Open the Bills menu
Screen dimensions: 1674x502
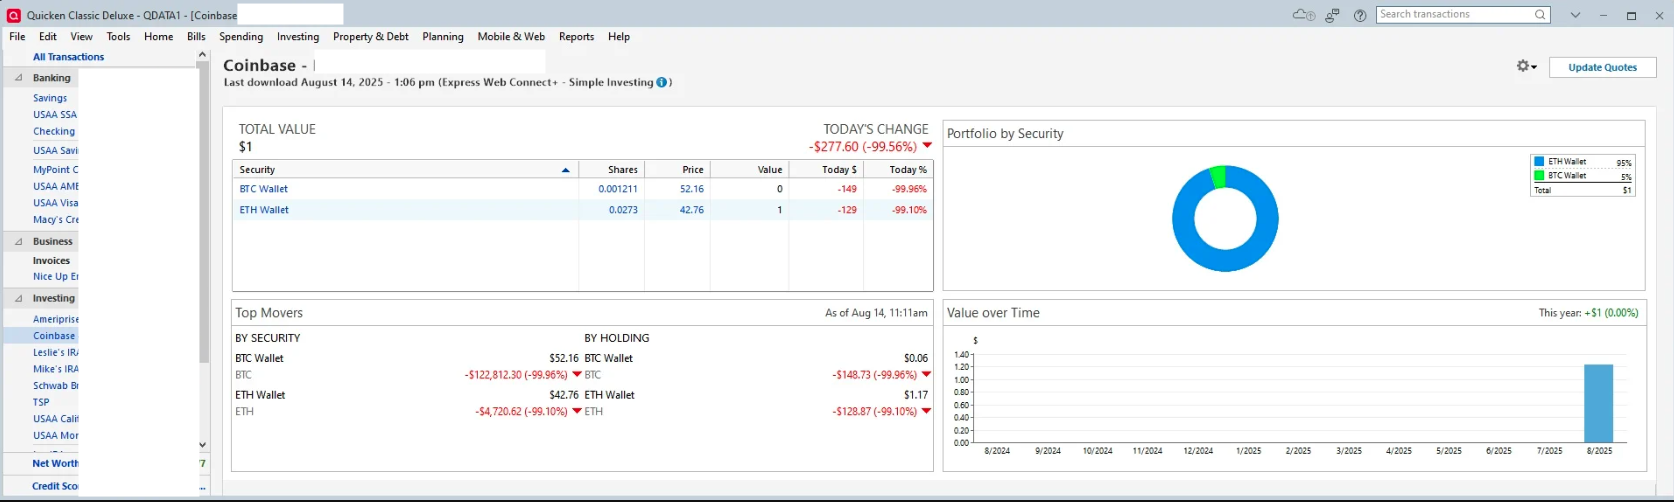point(196,36)
